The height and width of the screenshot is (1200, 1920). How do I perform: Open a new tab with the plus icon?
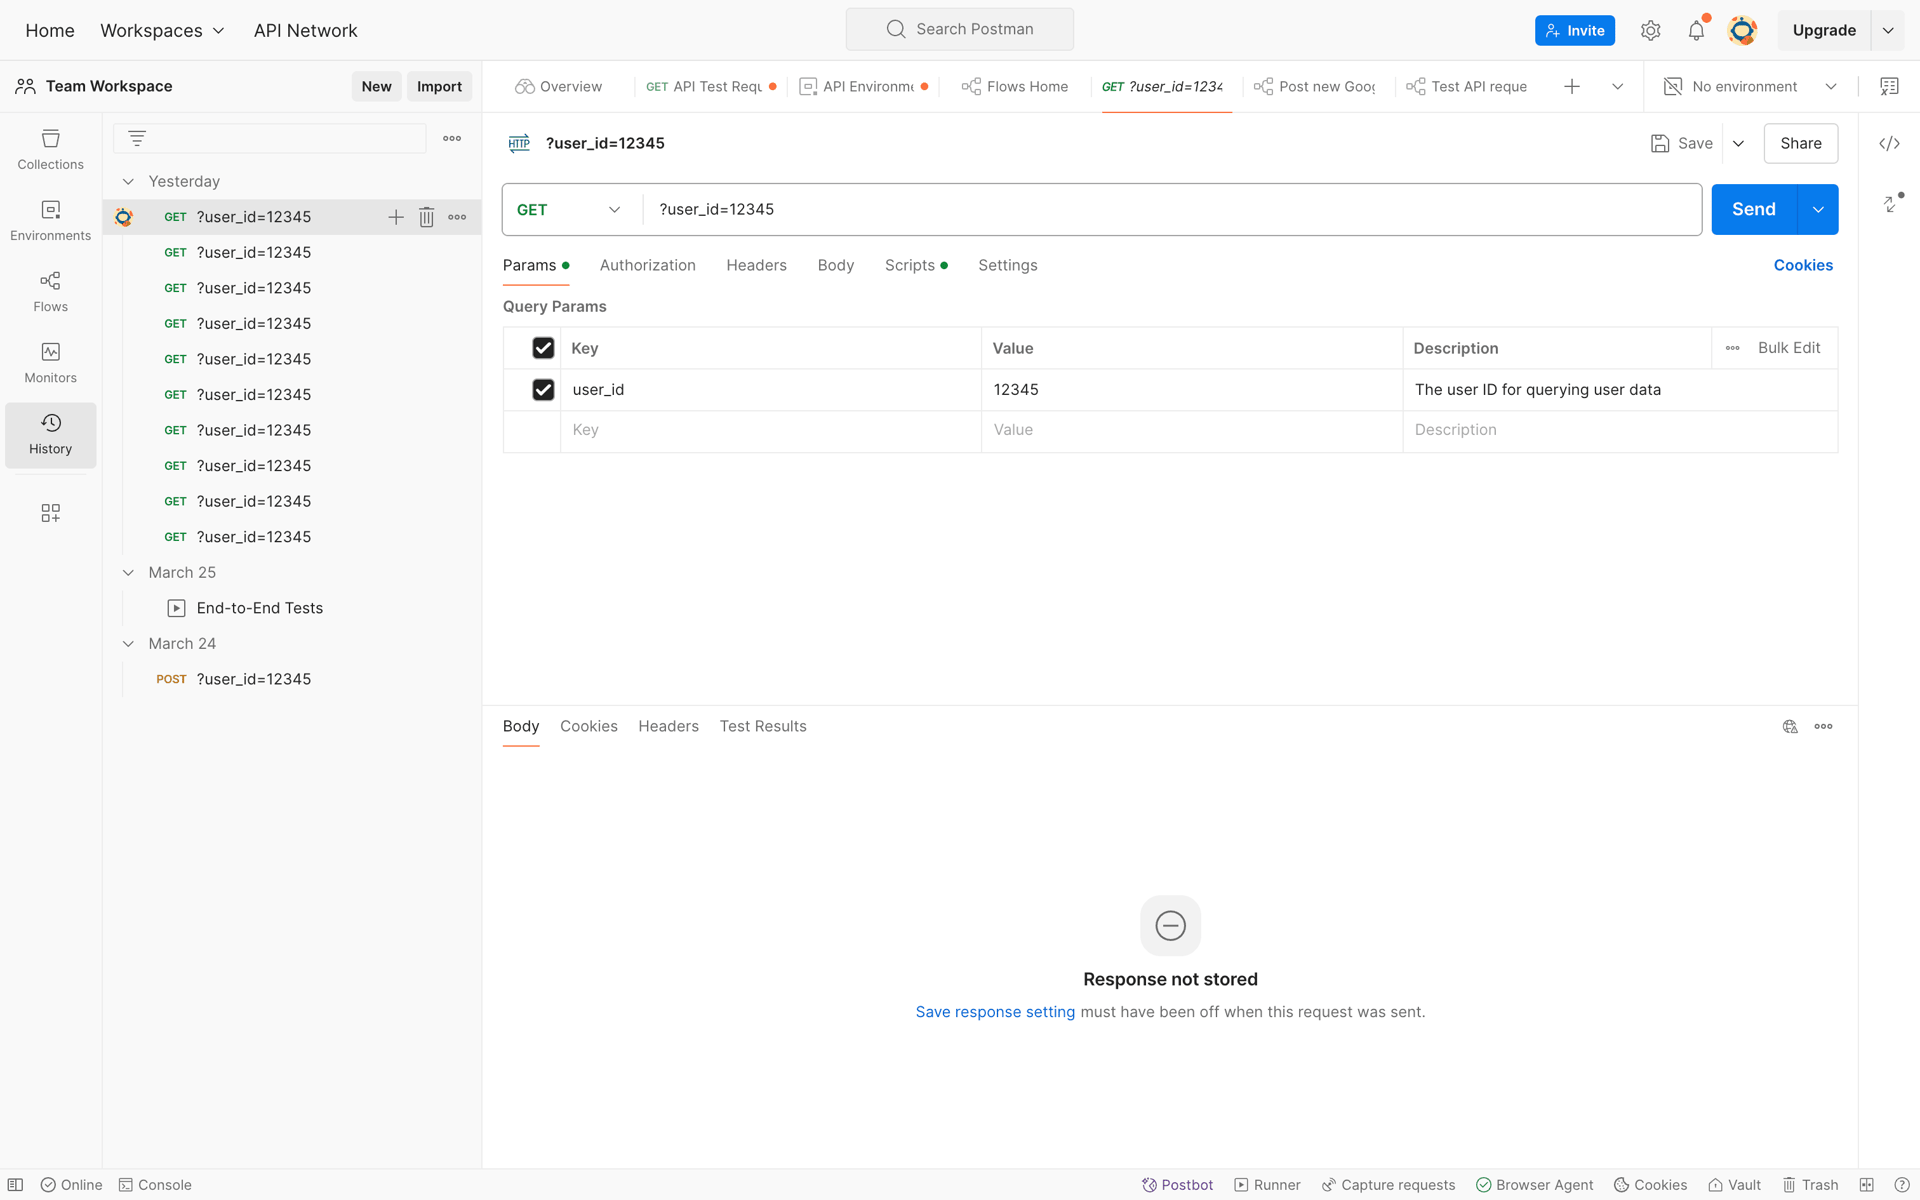point(1572,86)
